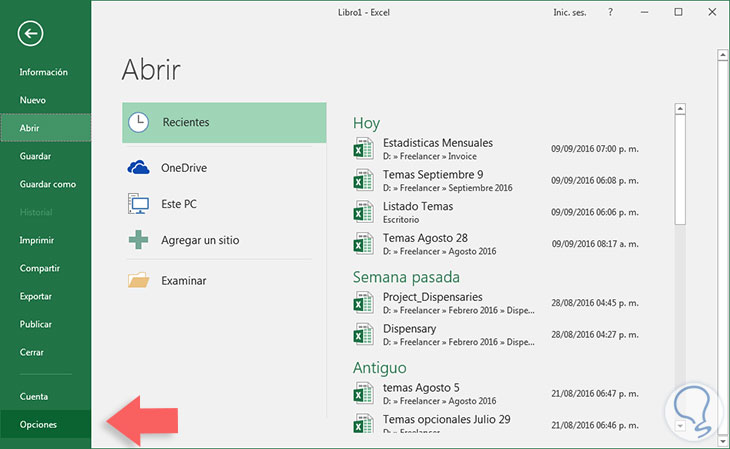
Task: Click the Este PC computer icon
Action: coord(138,204)
